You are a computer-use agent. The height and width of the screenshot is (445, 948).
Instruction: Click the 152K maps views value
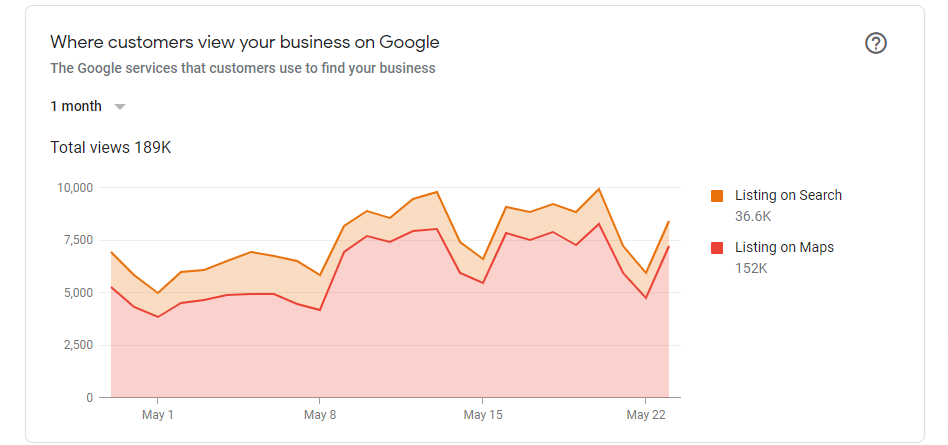tap(751, 268)
